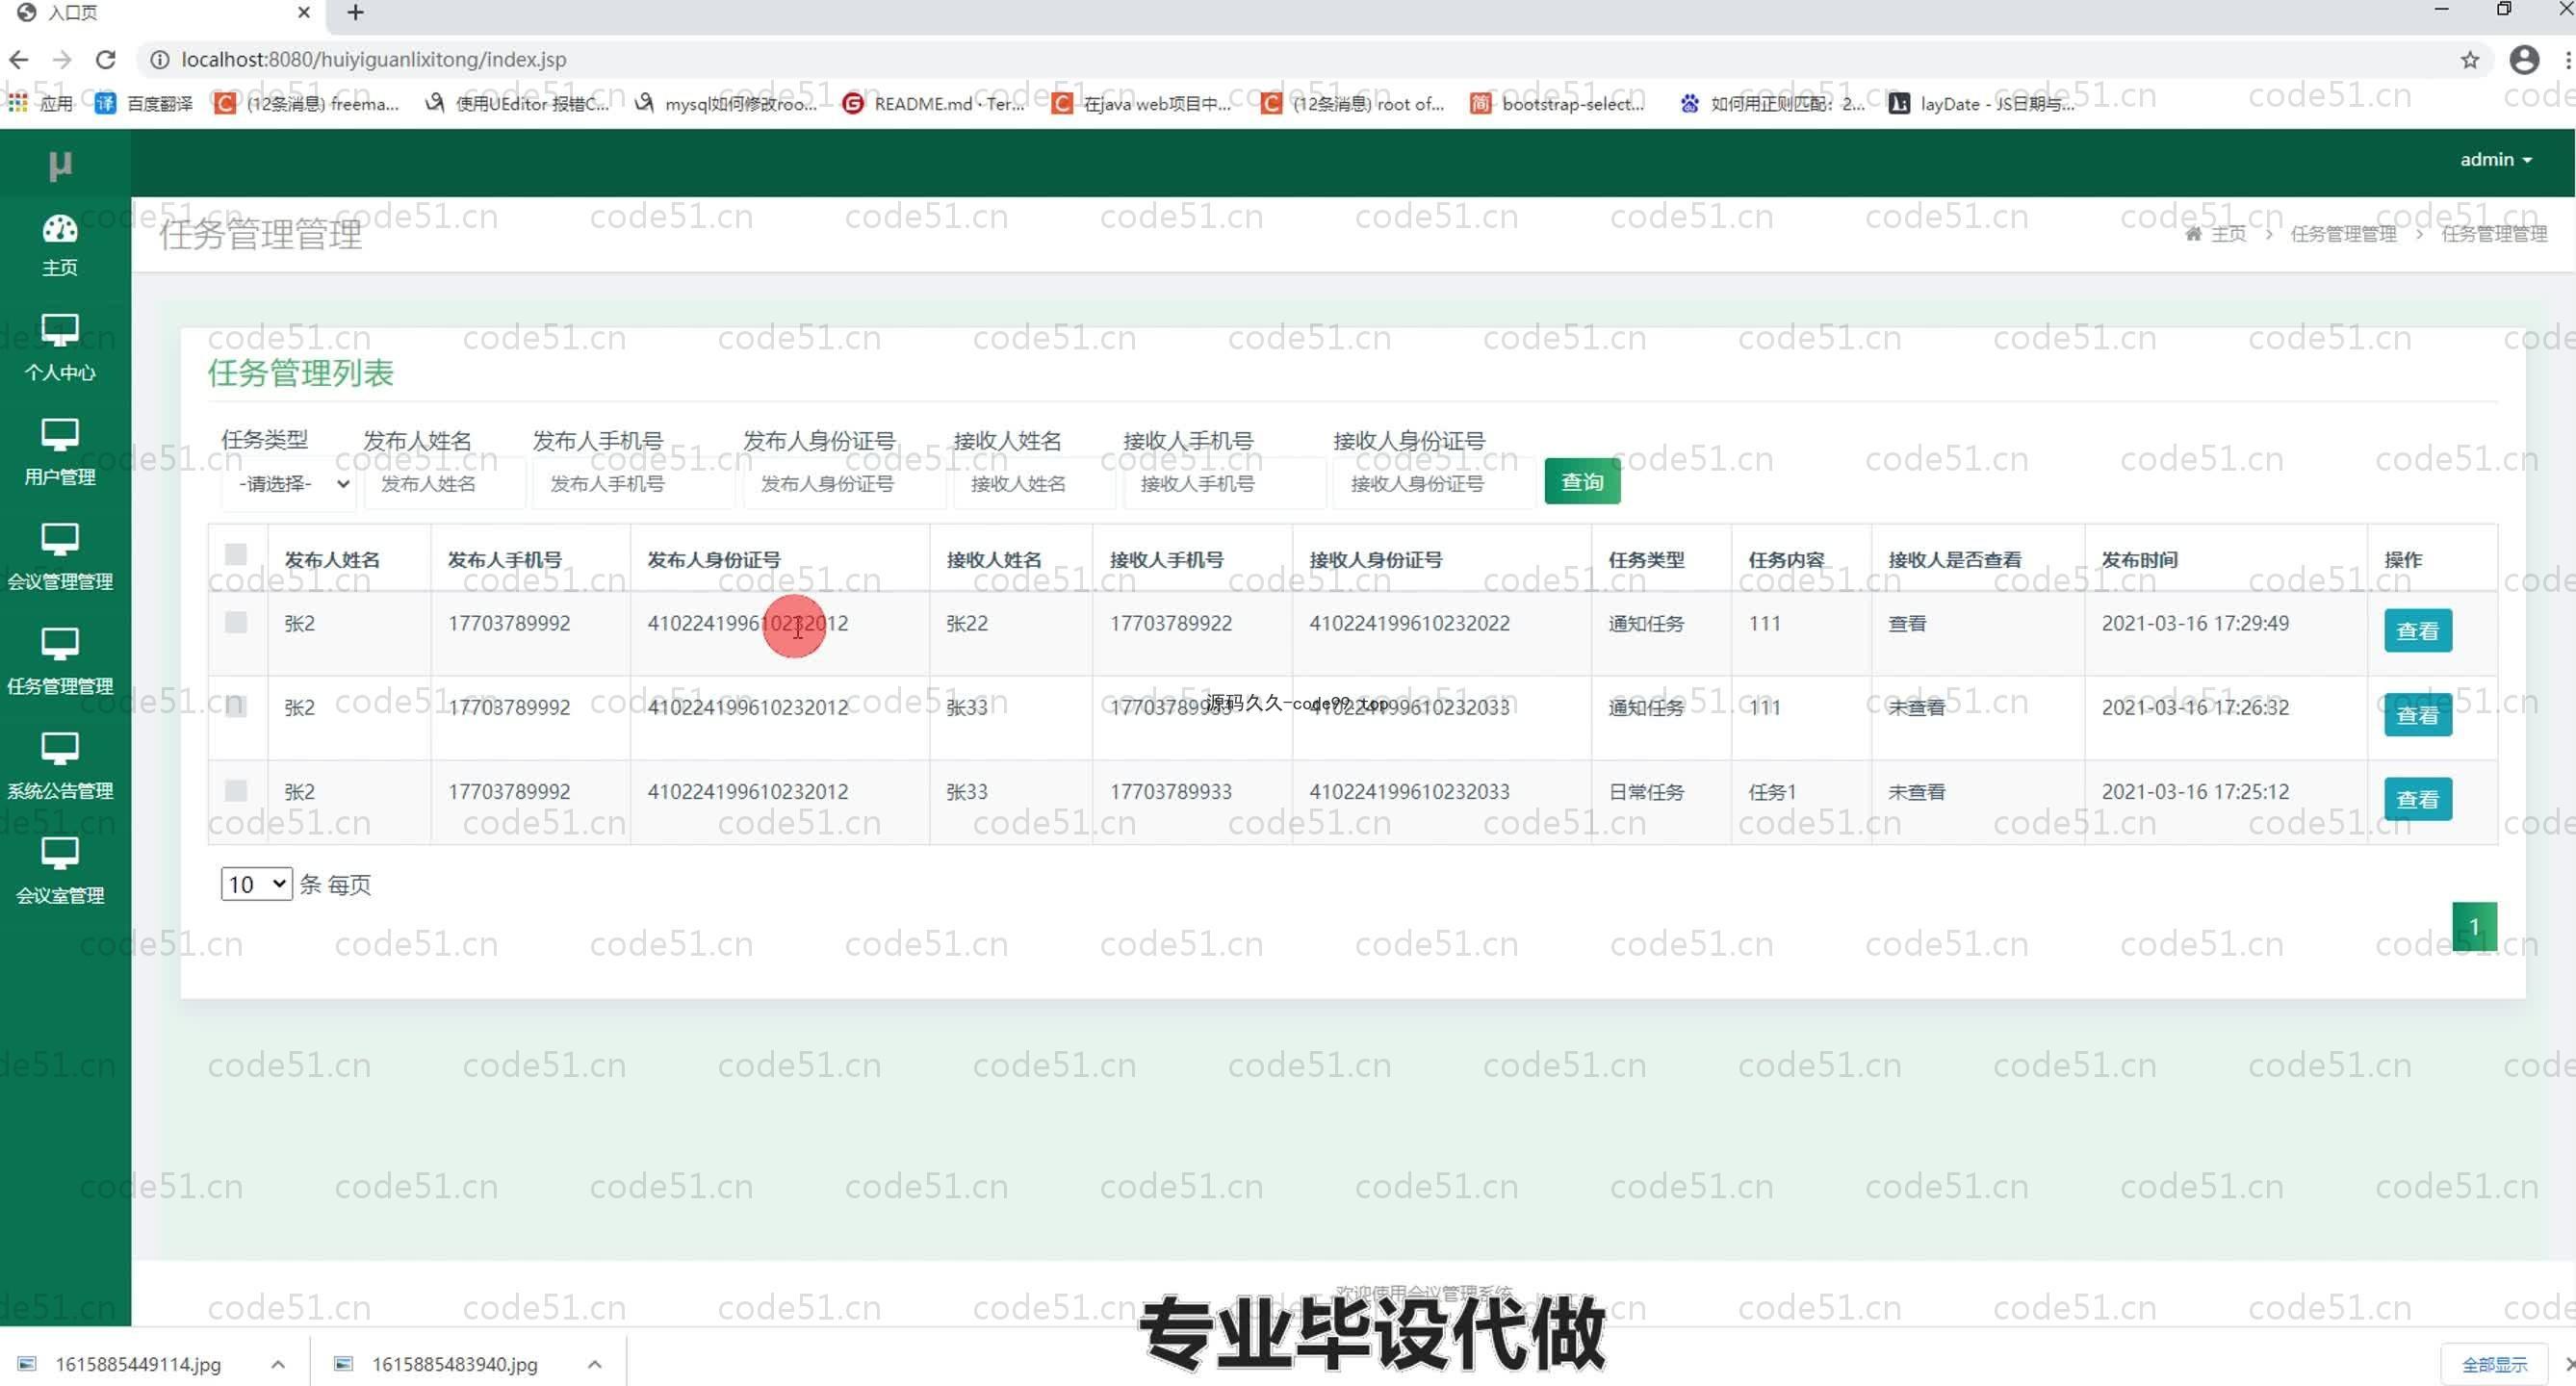The width and height of the screenshot is (2576, 1386).
Task: Bookmark this page with star icon
Action: (2470, 60)
